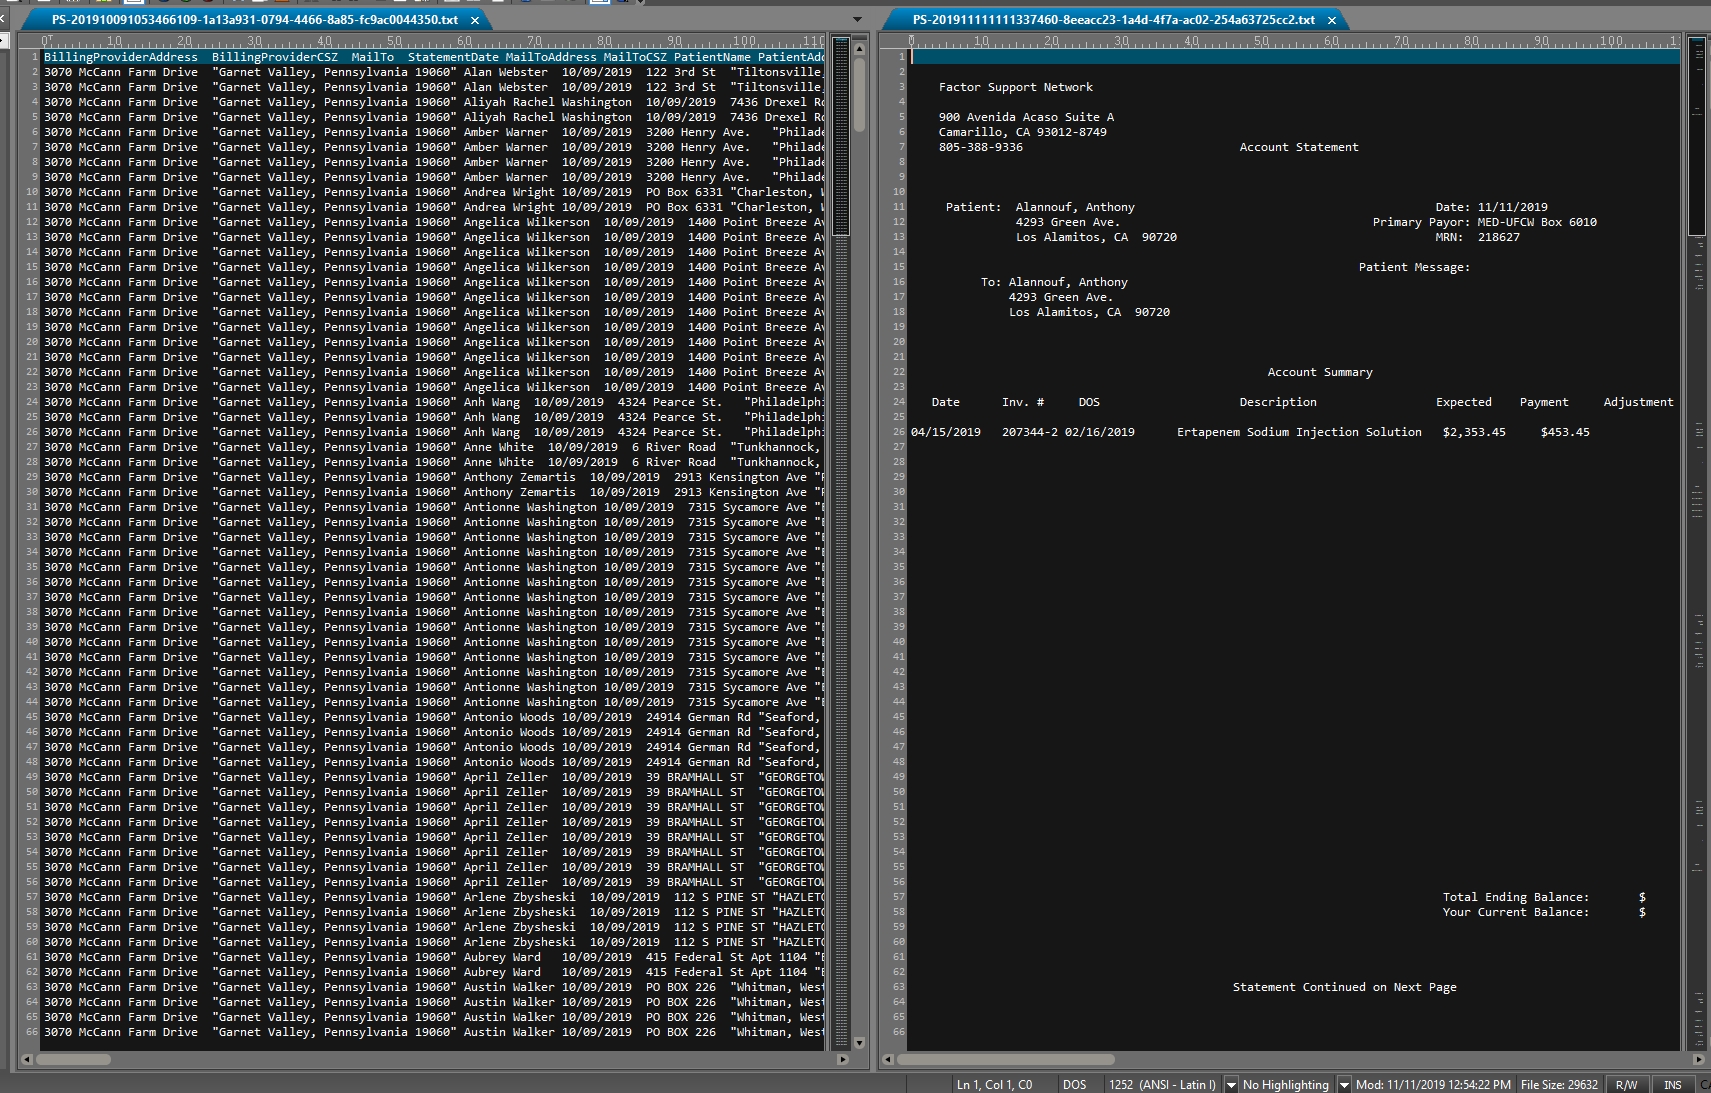The width and height of the screenshot is (1711, 1093).
Task: Click the Mod: 11/11/2019 12:54:22 PM status entry
Action: (x=1433, y=1084)
